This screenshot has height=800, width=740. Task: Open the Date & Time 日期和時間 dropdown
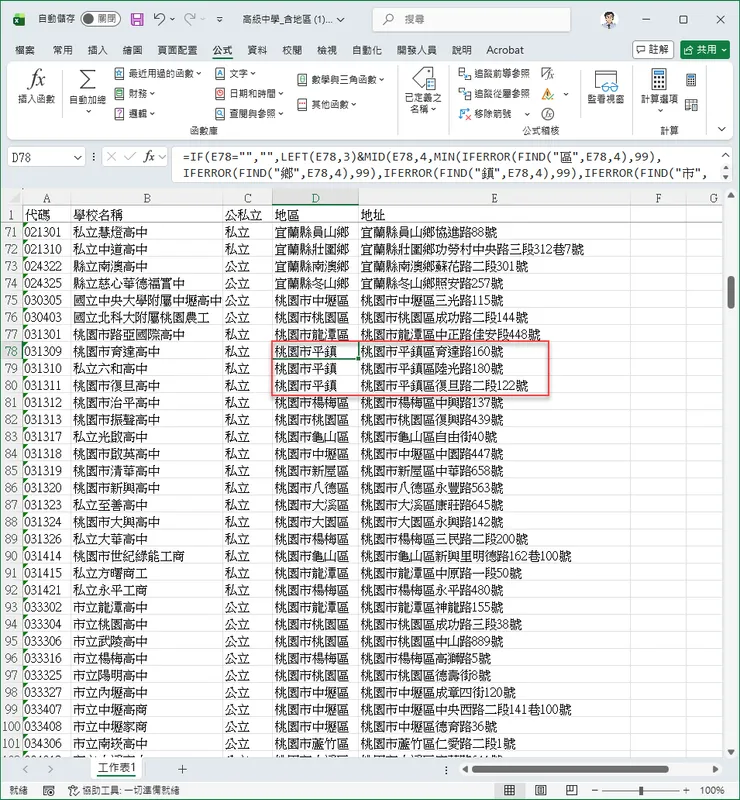click(249, 93)
